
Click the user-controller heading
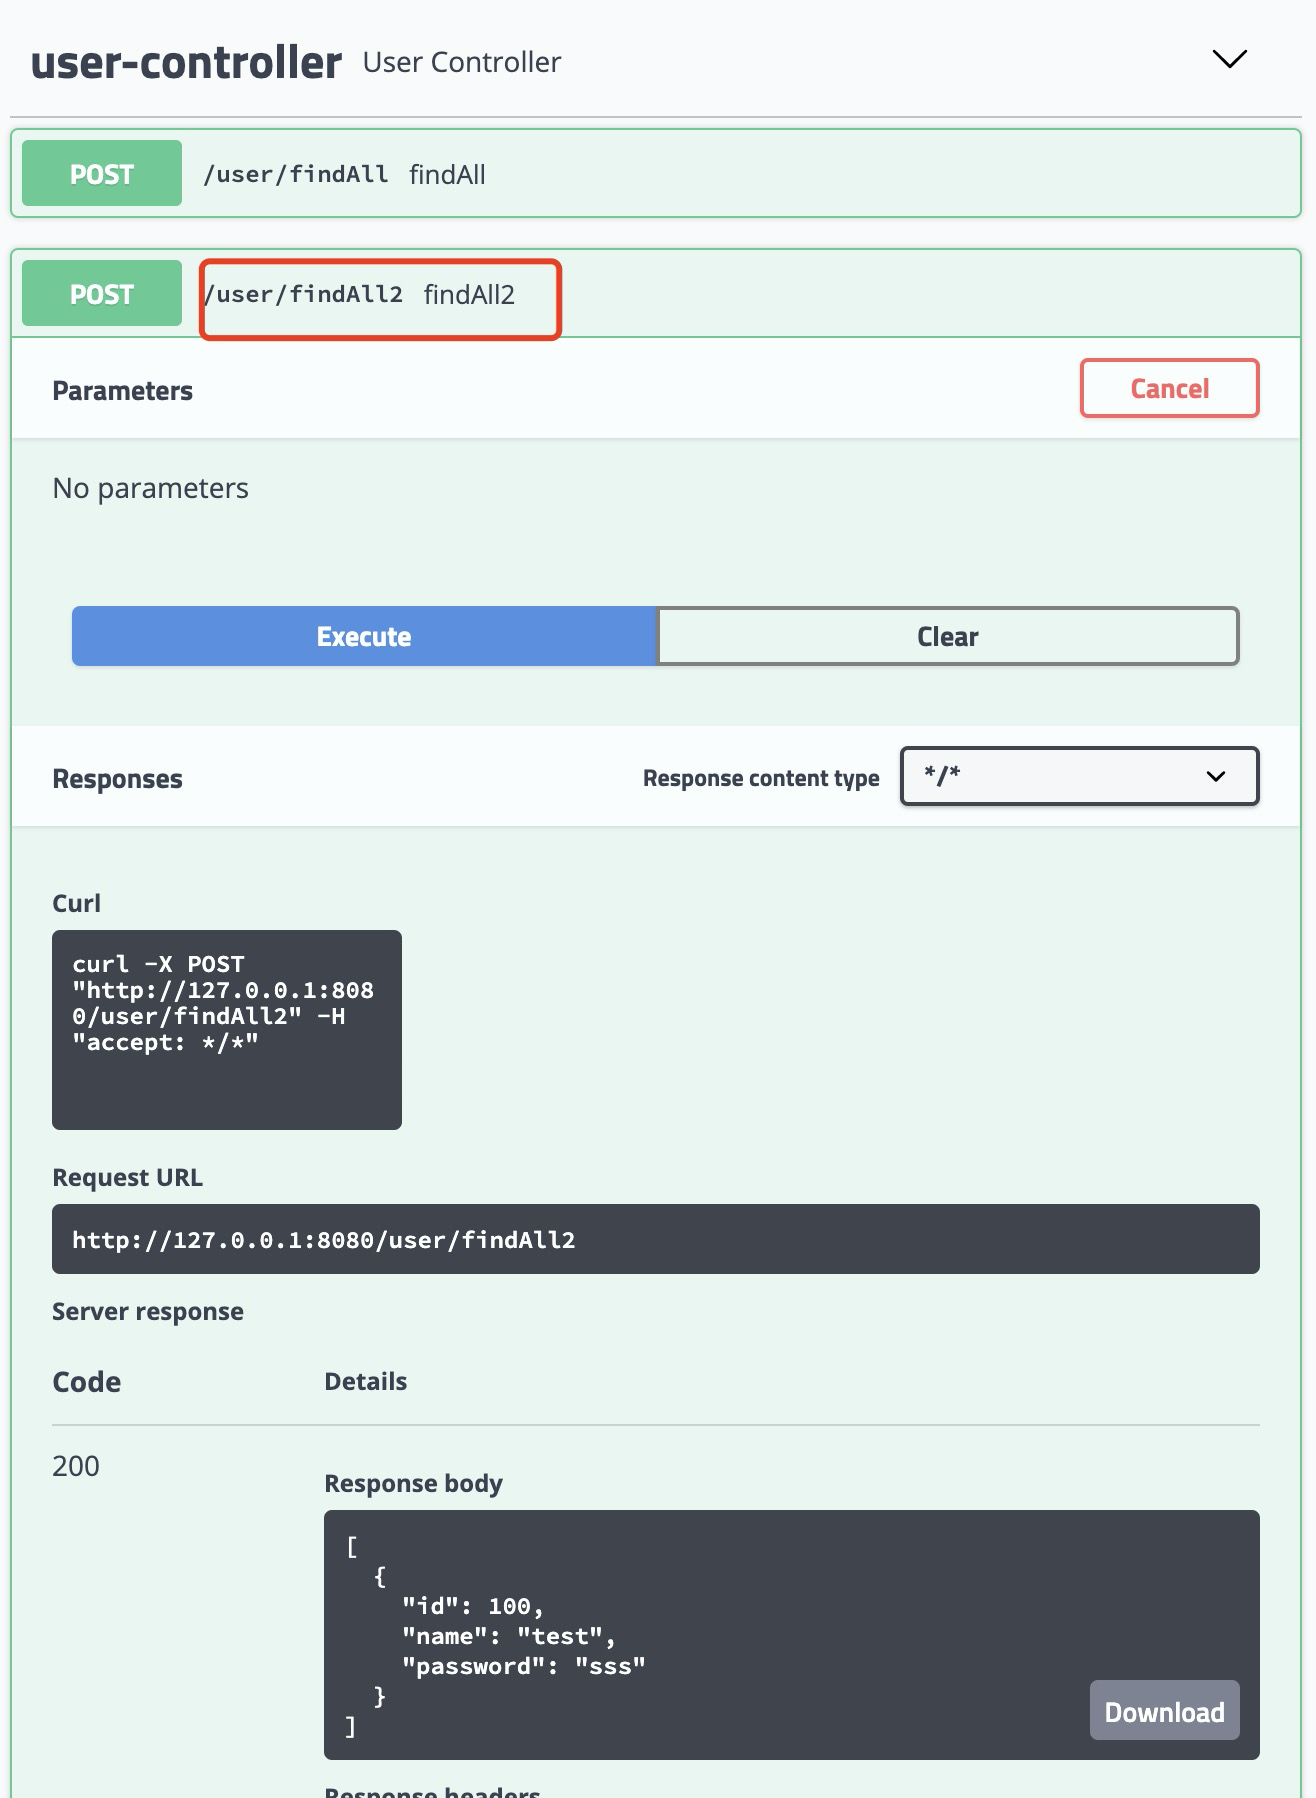tap(186, 62)
